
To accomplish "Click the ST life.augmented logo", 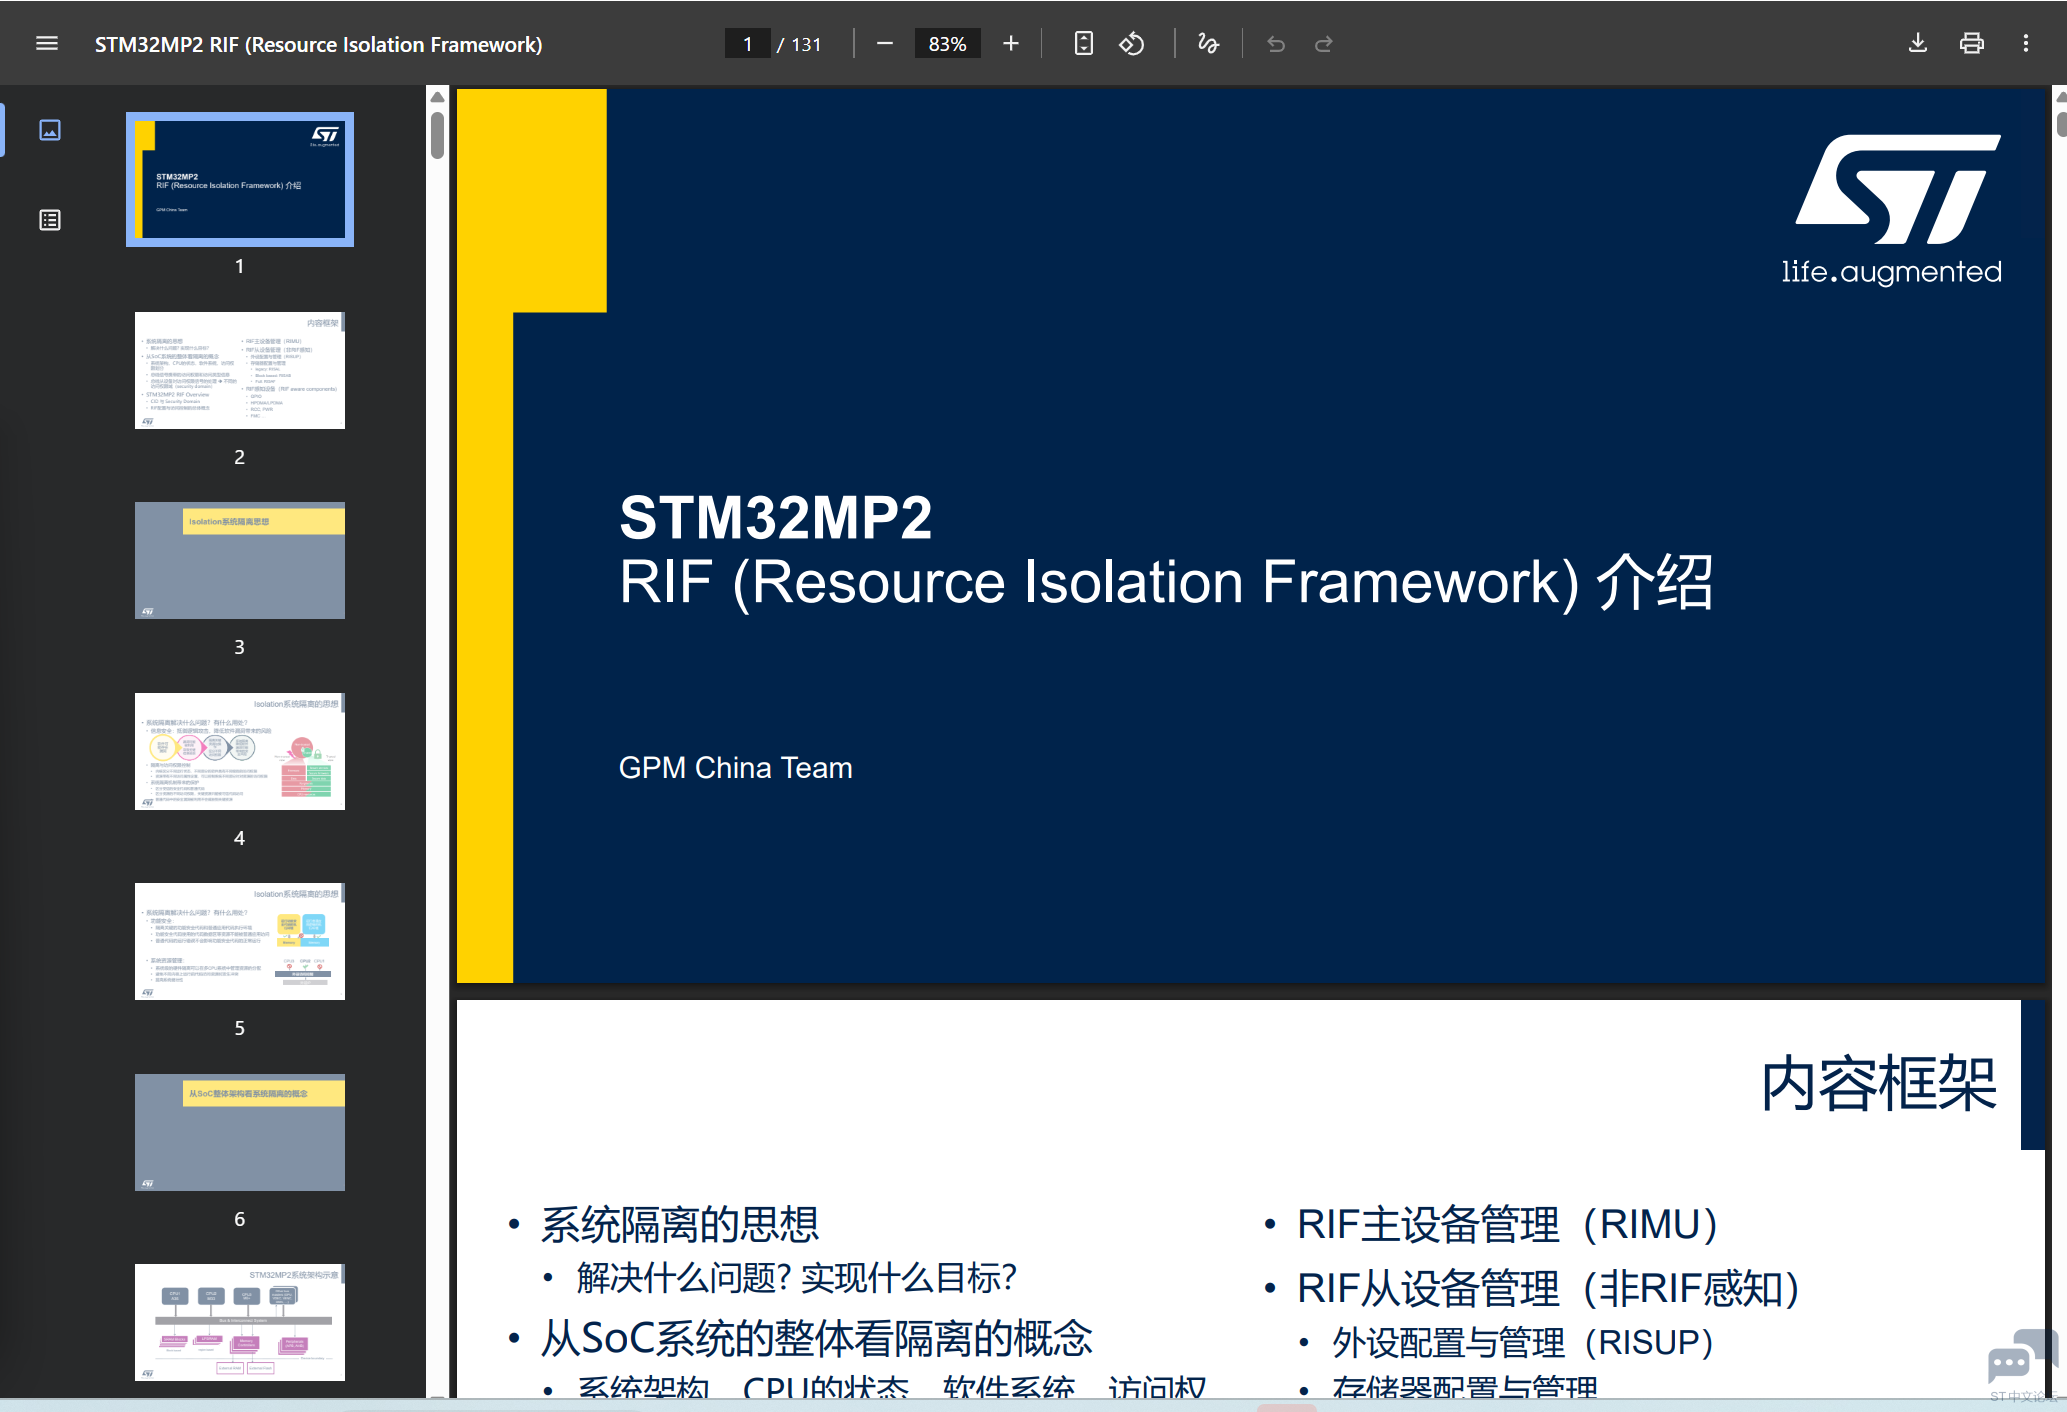I will tap(1892, 210).
